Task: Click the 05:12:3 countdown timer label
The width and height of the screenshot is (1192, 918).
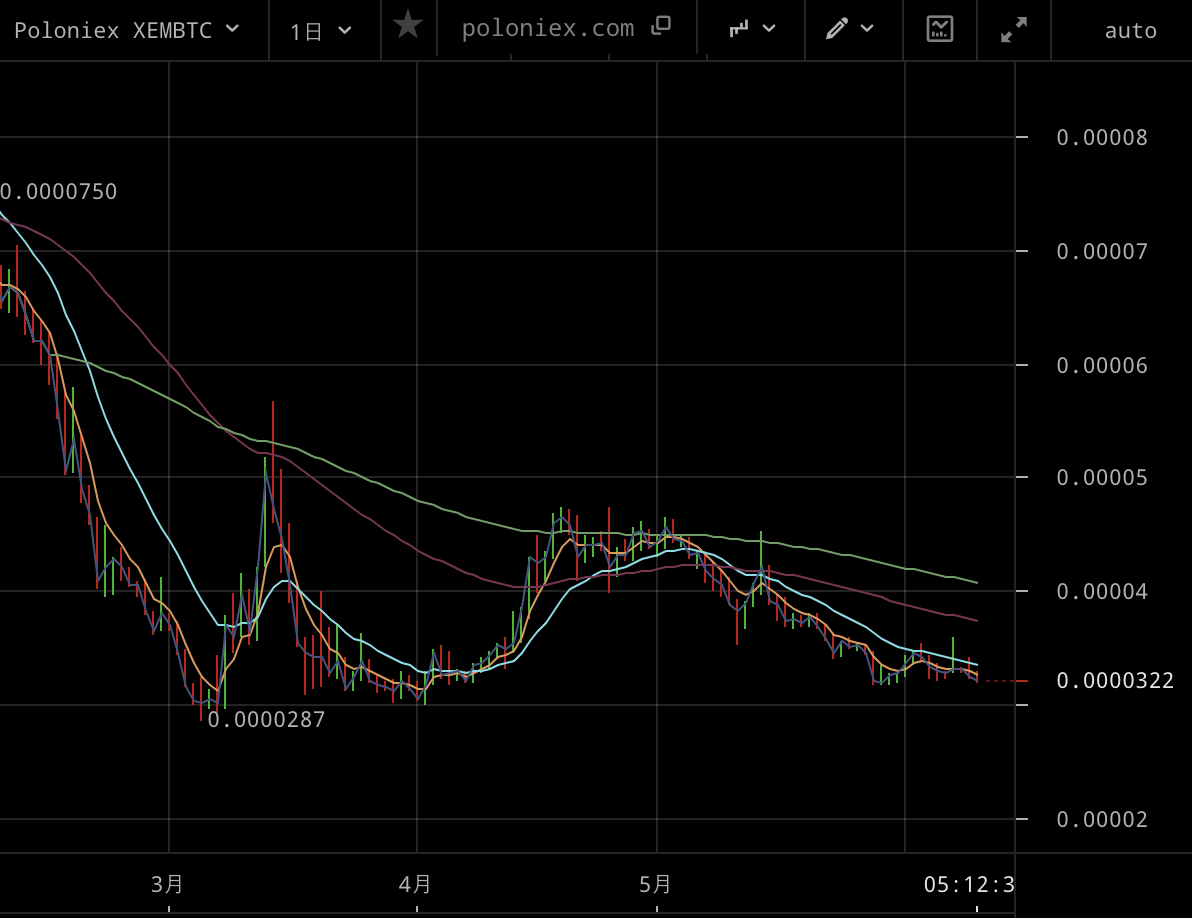Action: (x=968, y=885)
